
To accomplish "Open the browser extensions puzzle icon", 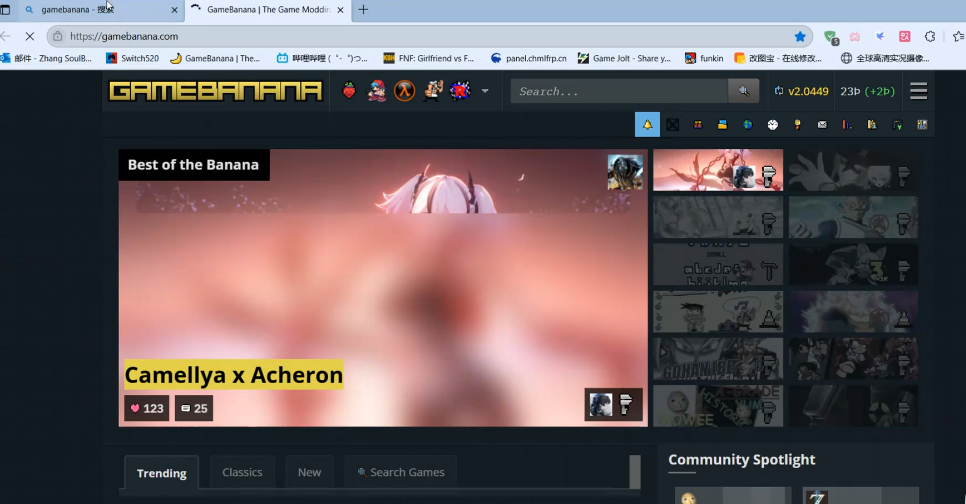I will point(930,36).
